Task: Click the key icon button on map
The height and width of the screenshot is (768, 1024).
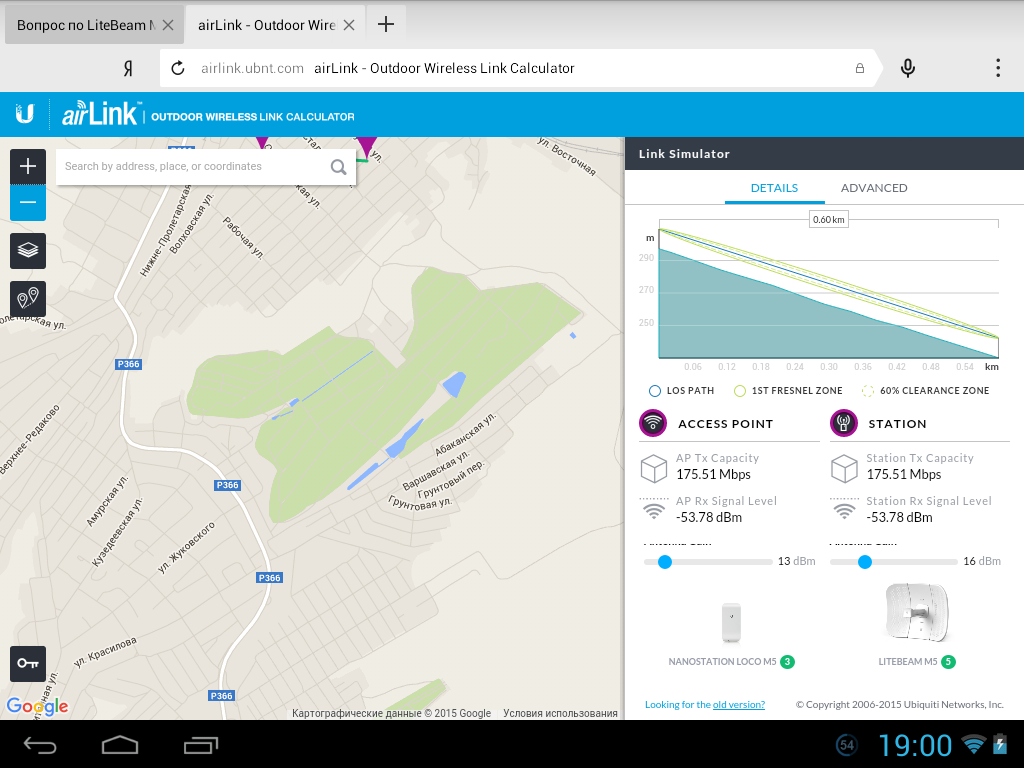Action: click(x=27, y=664)
